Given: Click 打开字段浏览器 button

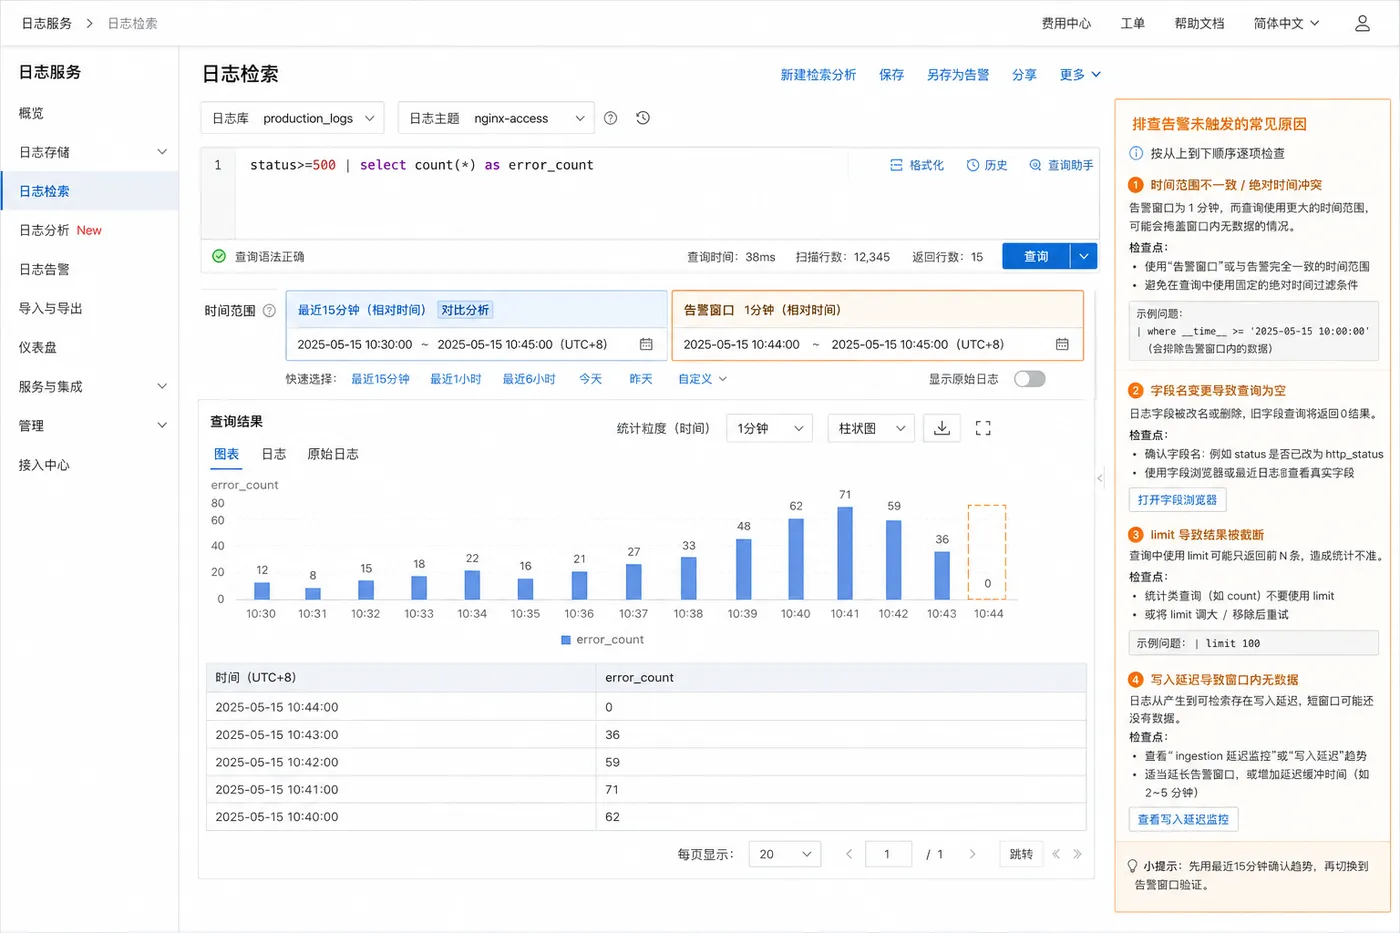Looking at the screenshot, I should [x=1177, y=500].
